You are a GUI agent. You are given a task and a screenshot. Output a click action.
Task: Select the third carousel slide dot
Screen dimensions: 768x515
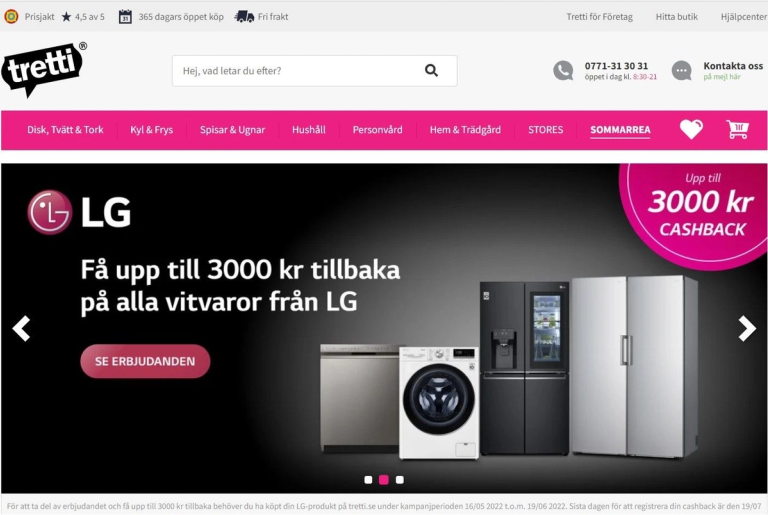click(400, 480)
